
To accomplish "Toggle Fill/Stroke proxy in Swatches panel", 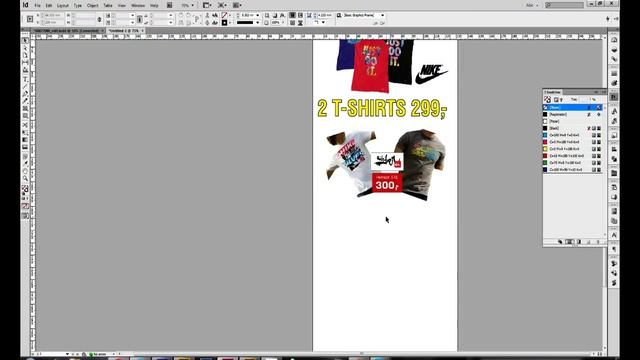I will pyautogui.click(x=547, y=99).
